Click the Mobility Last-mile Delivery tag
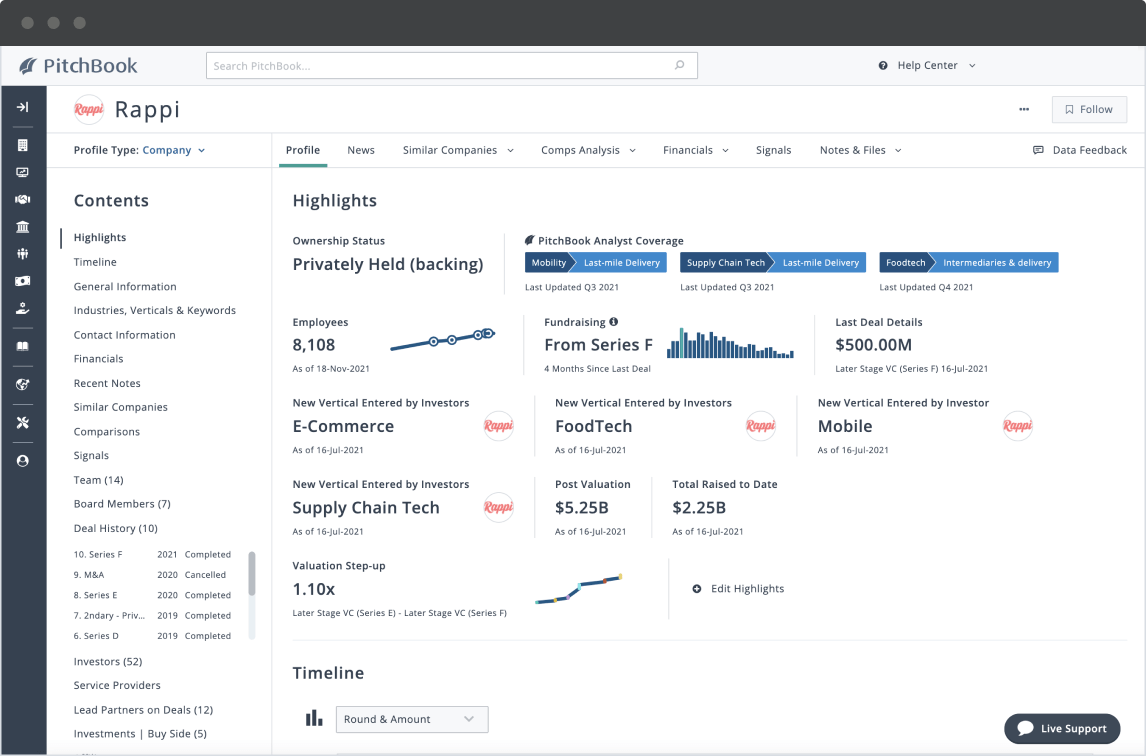Image resolution: width=1146 pixels, height=756 pixels. click(596, 262)
